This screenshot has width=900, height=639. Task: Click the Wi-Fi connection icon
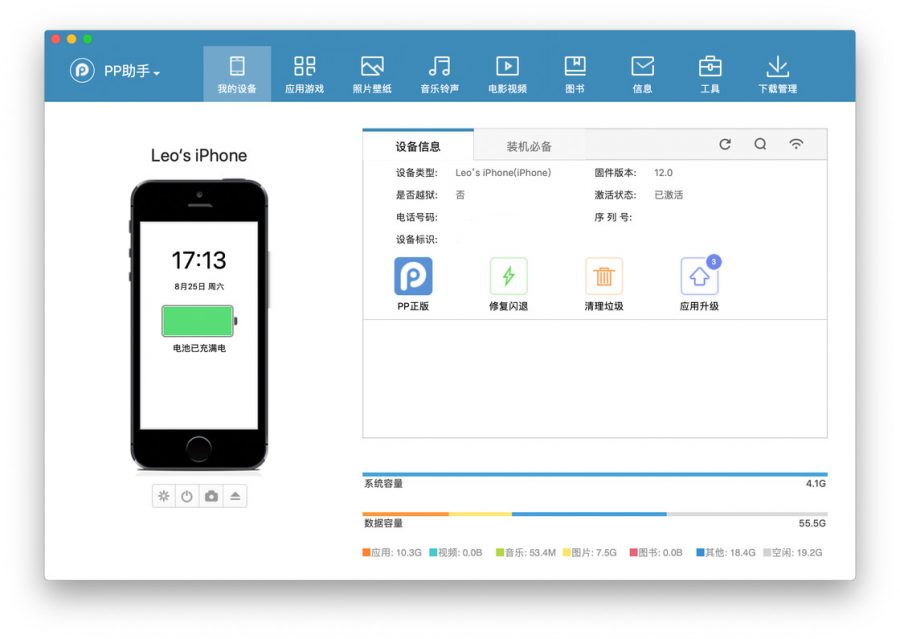[x=796, y=144]
